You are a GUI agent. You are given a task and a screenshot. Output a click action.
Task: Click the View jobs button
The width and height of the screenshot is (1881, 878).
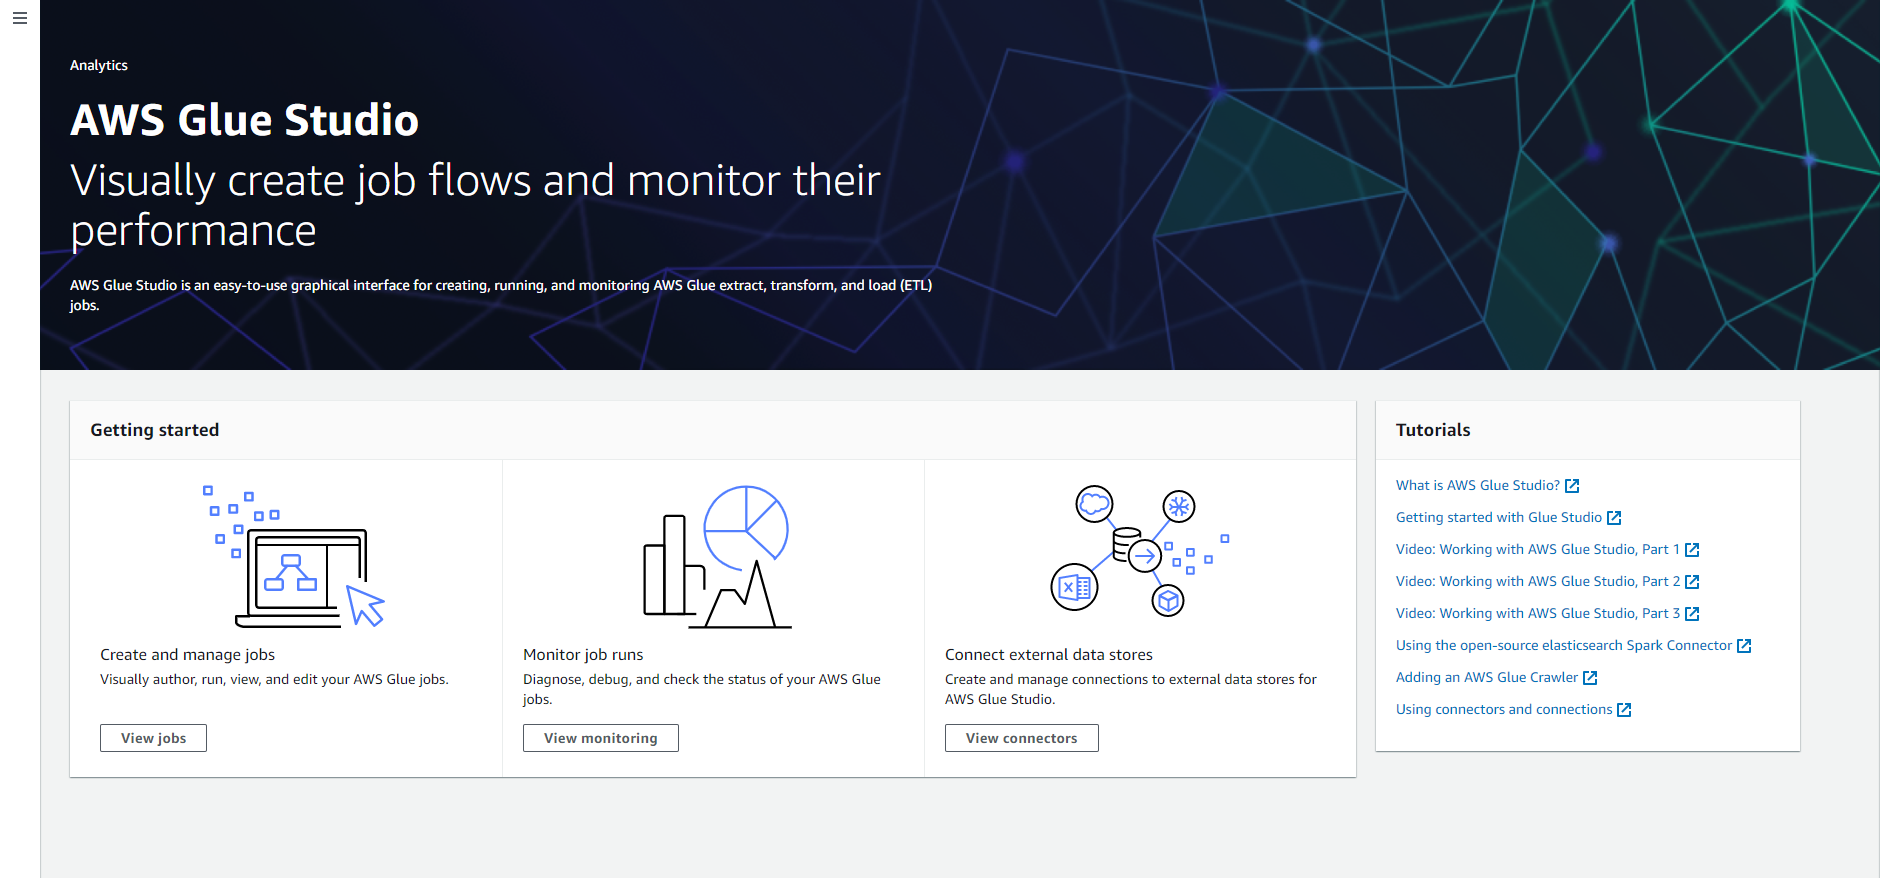click(x=153, y=738)
